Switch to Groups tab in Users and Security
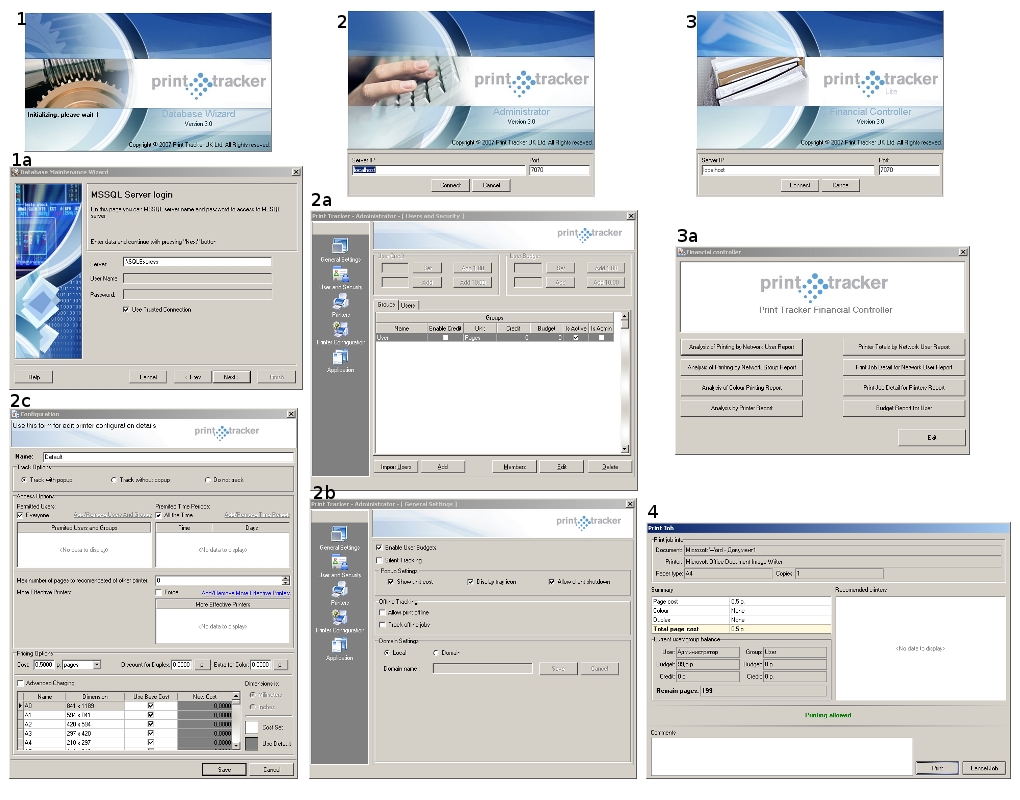The width and height of the screenshot is (1020, 800). click(386, 304)
